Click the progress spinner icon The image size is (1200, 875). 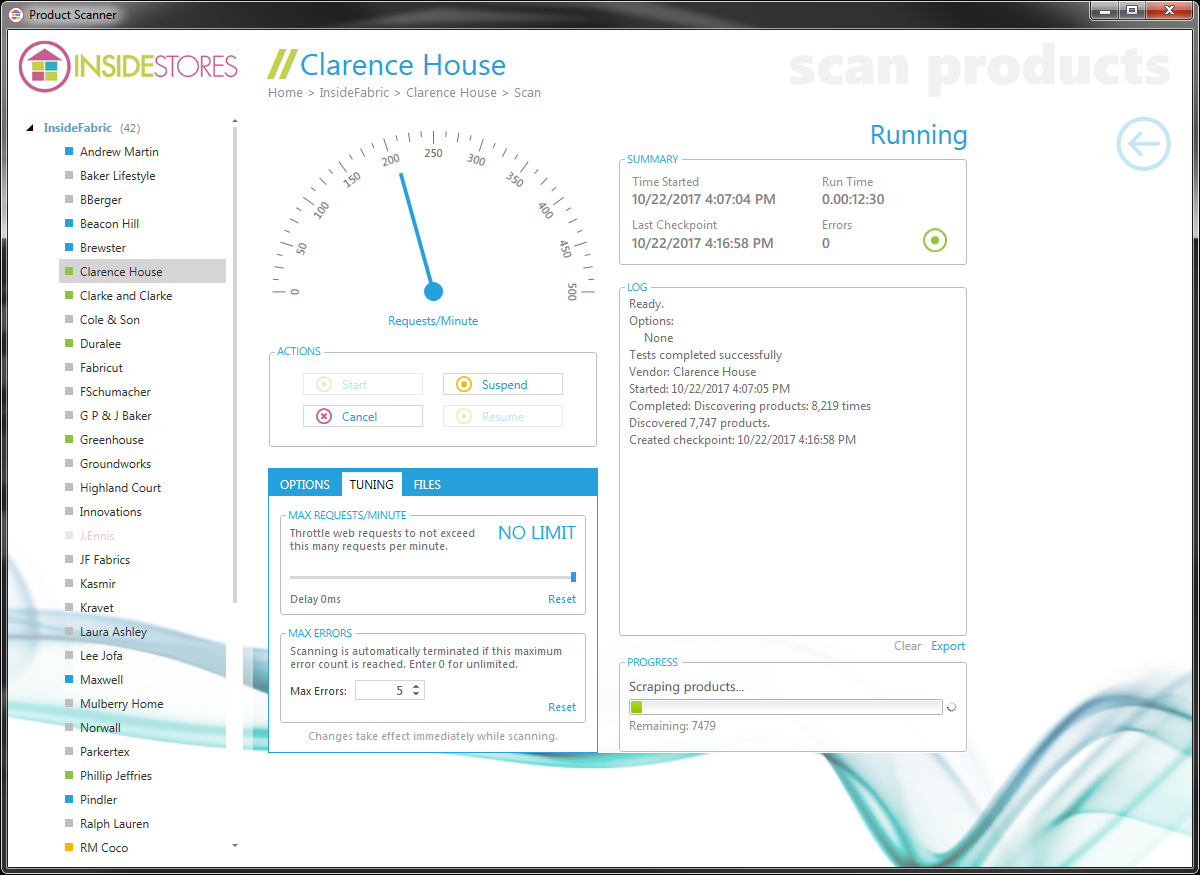click(952, 707)
